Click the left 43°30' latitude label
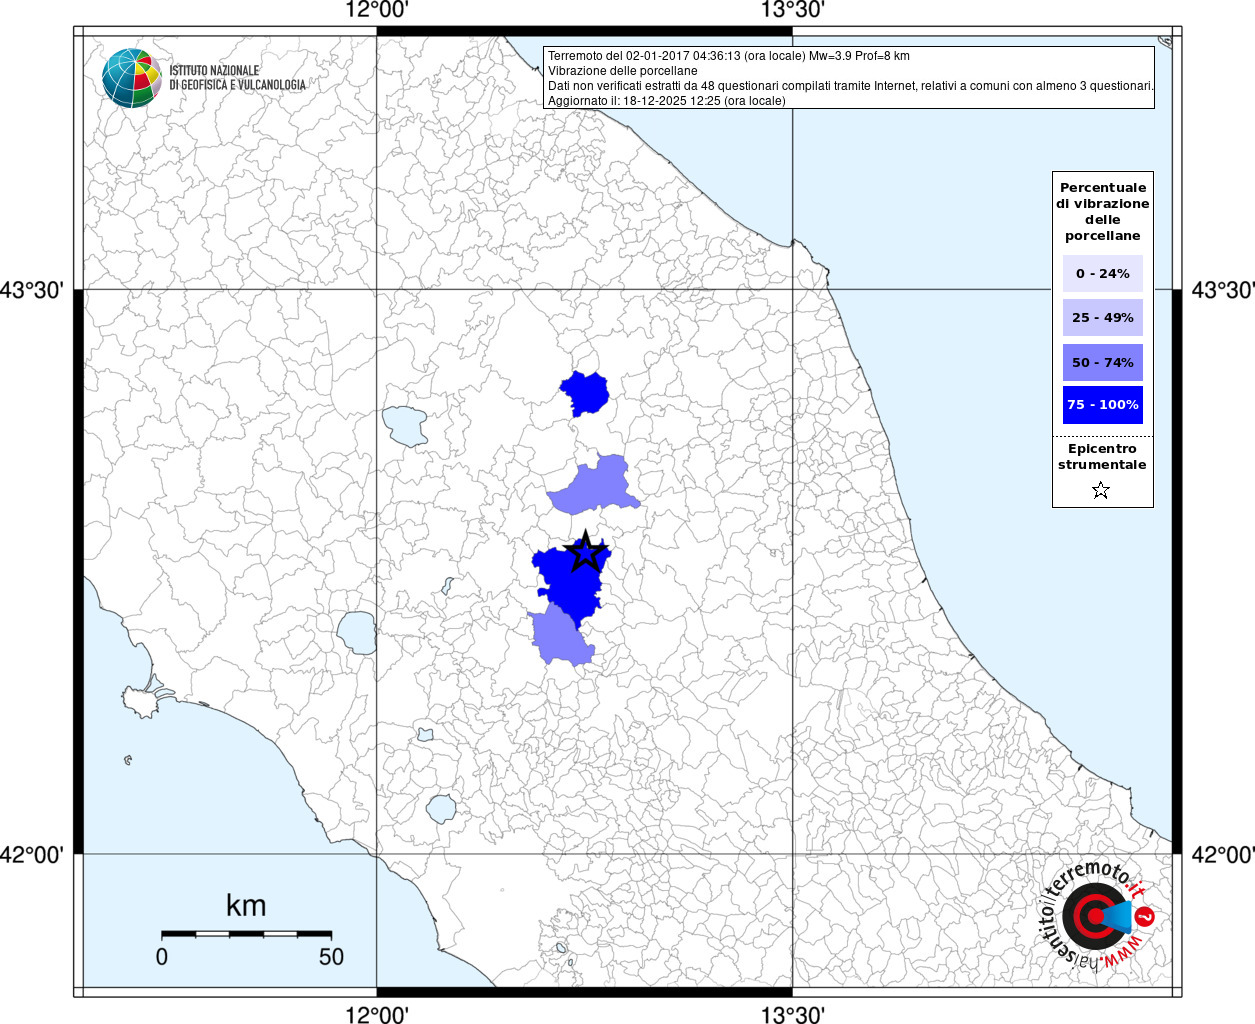Screen dimensions: 1255x1024 [x=32, y=290]
